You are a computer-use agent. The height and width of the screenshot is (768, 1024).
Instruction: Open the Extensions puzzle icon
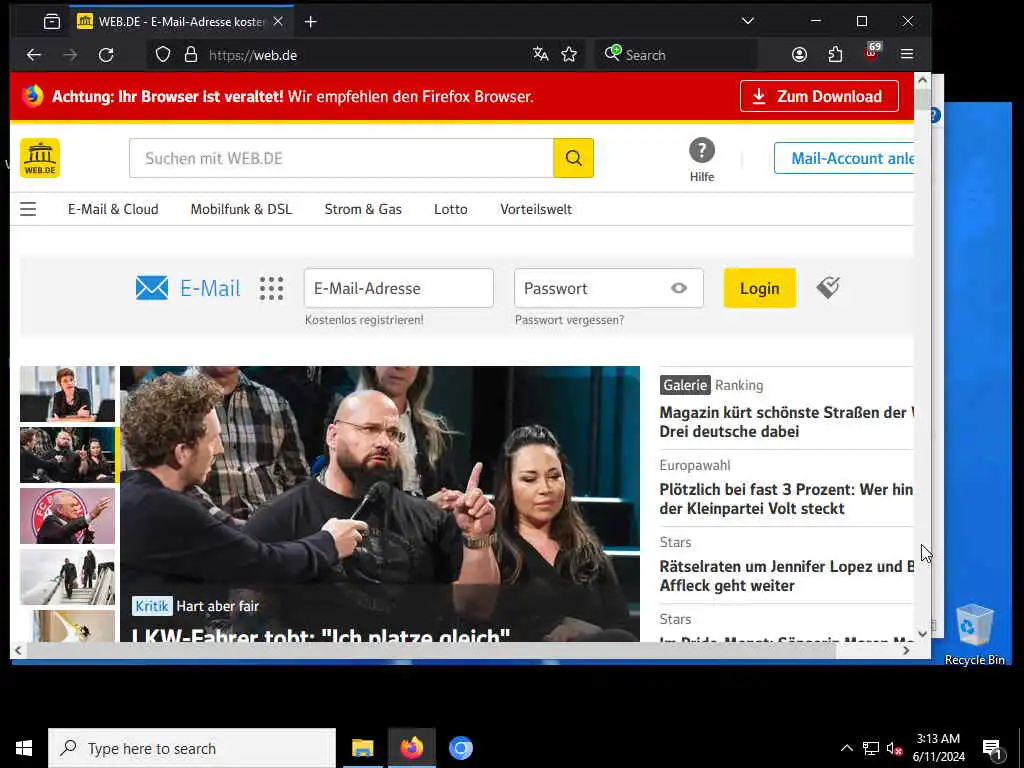tap(835, 55)
